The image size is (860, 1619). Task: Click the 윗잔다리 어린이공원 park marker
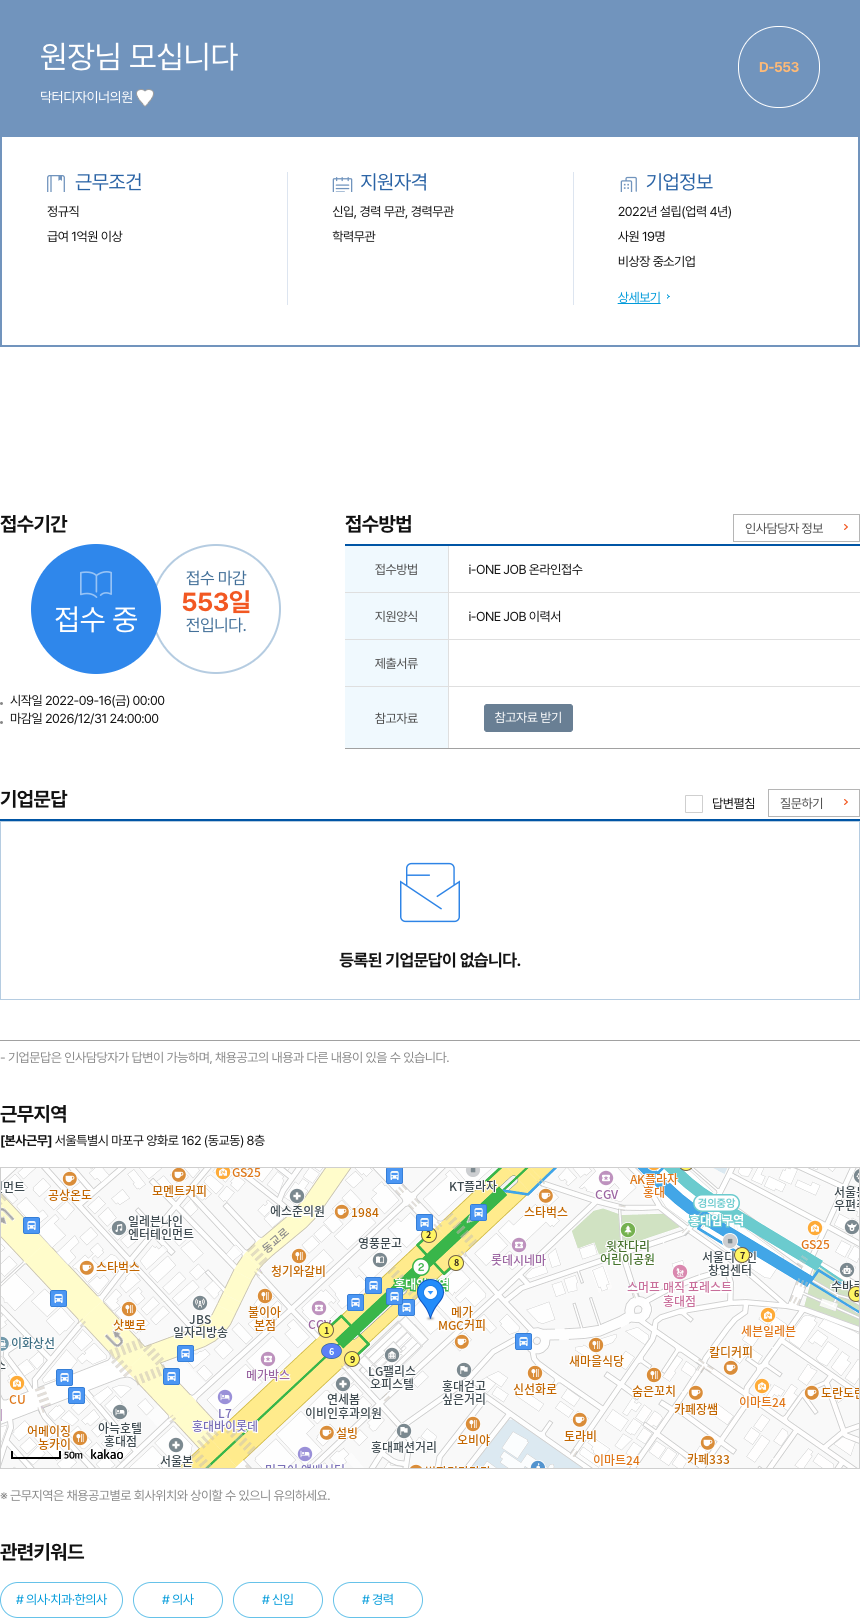click(x=628, y=1229)
